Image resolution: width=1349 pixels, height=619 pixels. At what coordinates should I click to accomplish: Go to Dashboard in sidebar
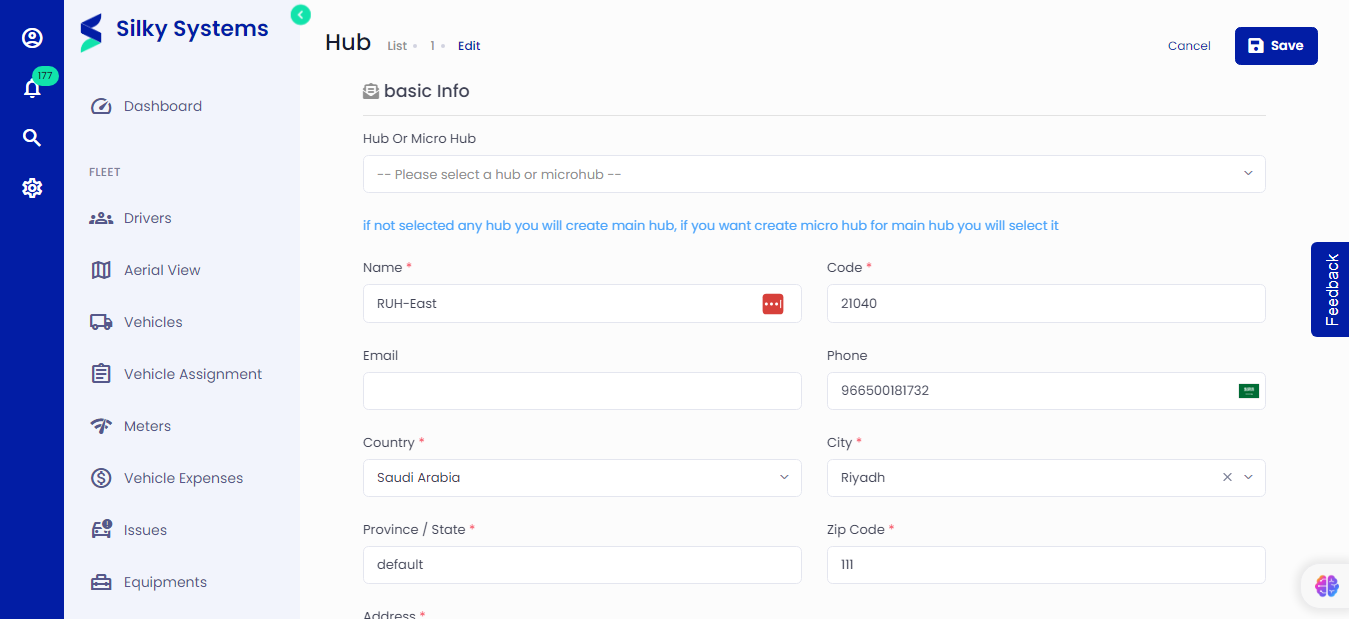coord(162,106)
